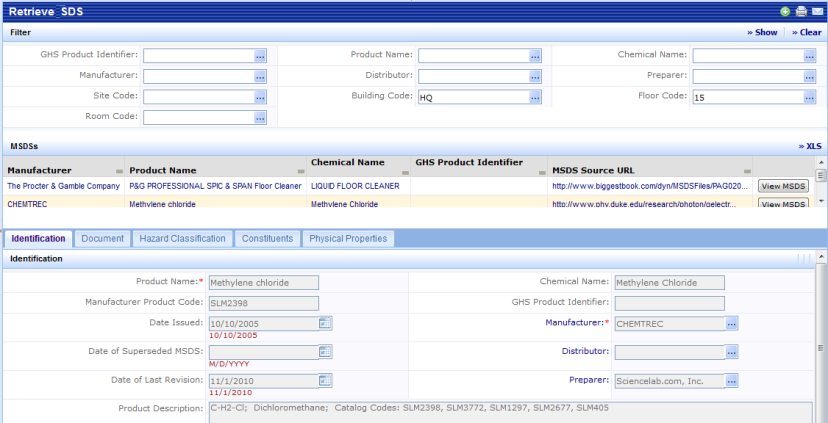
Task: Open the Date Issued calendar picker
Action: pyautogui.click(x=325, y=323)
